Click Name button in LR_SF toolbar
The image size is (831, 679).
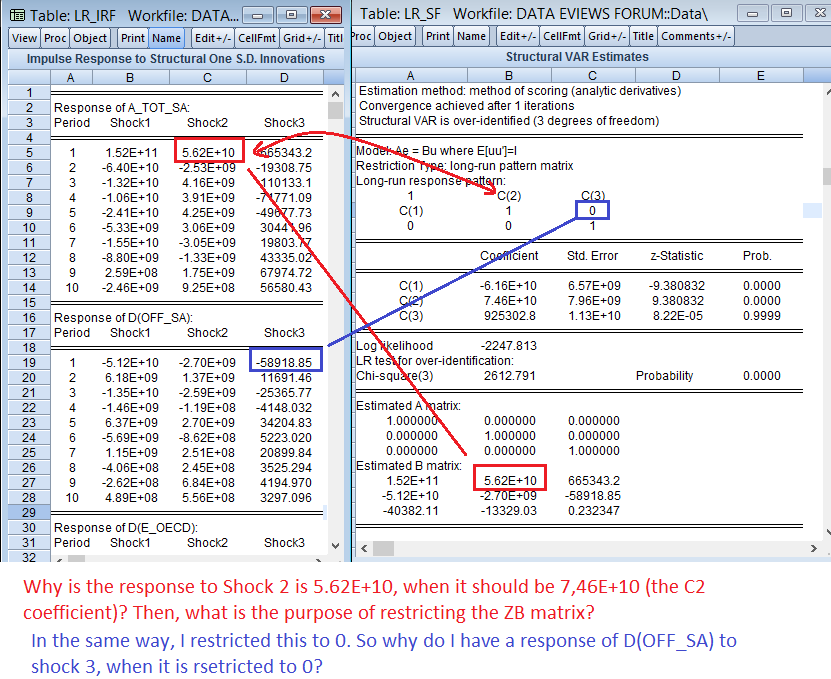point(471,36)
